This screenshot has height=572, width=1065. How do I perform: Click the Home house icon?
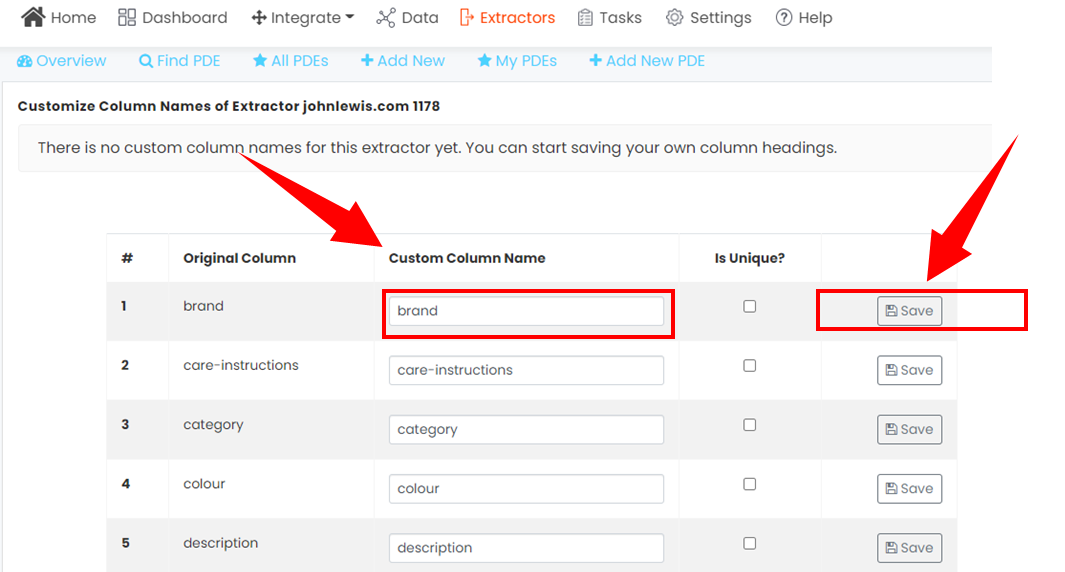tap(33, 17)
